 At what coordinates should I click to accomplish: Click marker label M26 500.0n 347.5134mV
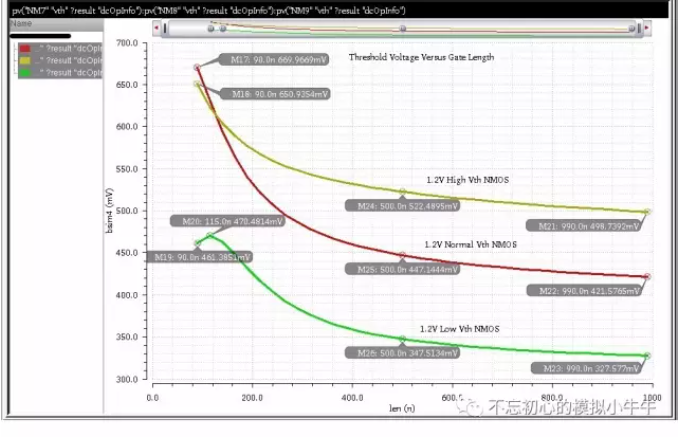click(x=403, y=353)
